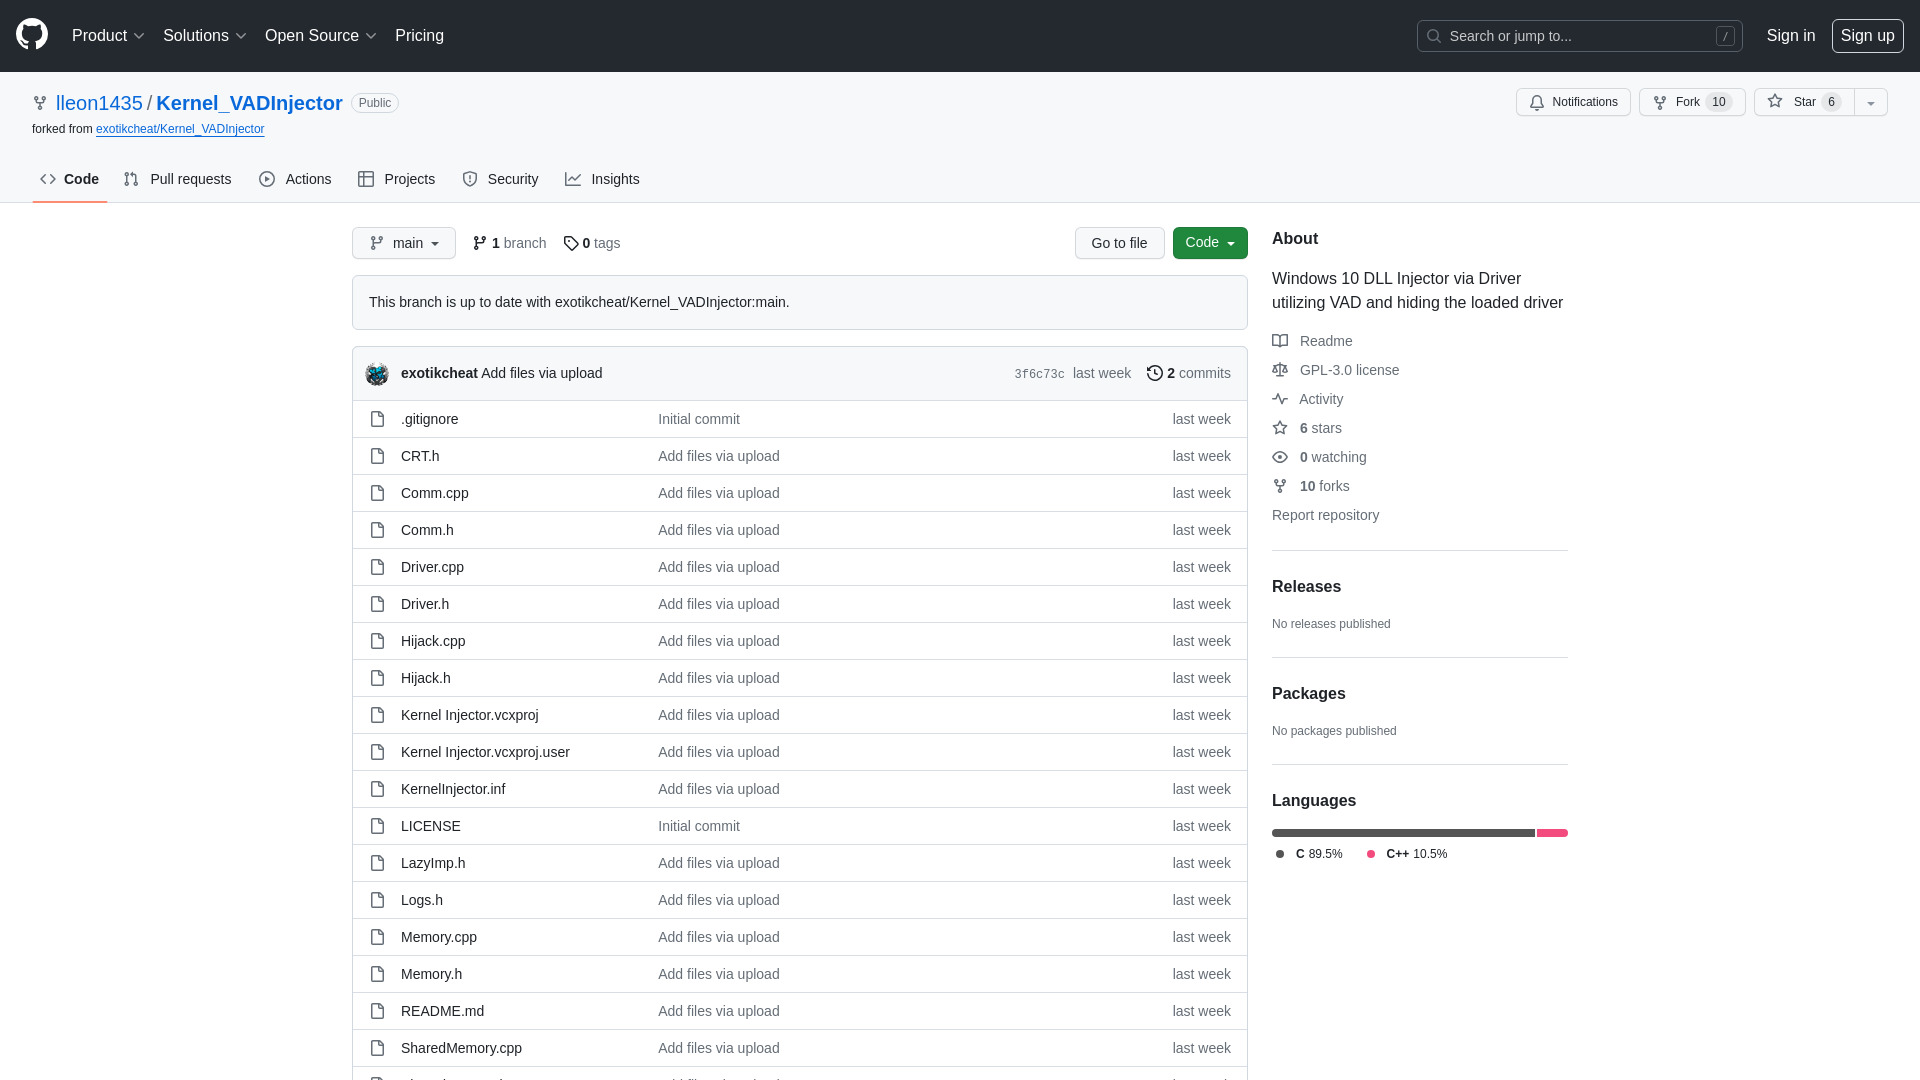Click the Sign up button
This screenshot has height=1080, width=1920.
[x=1868, y=36]
